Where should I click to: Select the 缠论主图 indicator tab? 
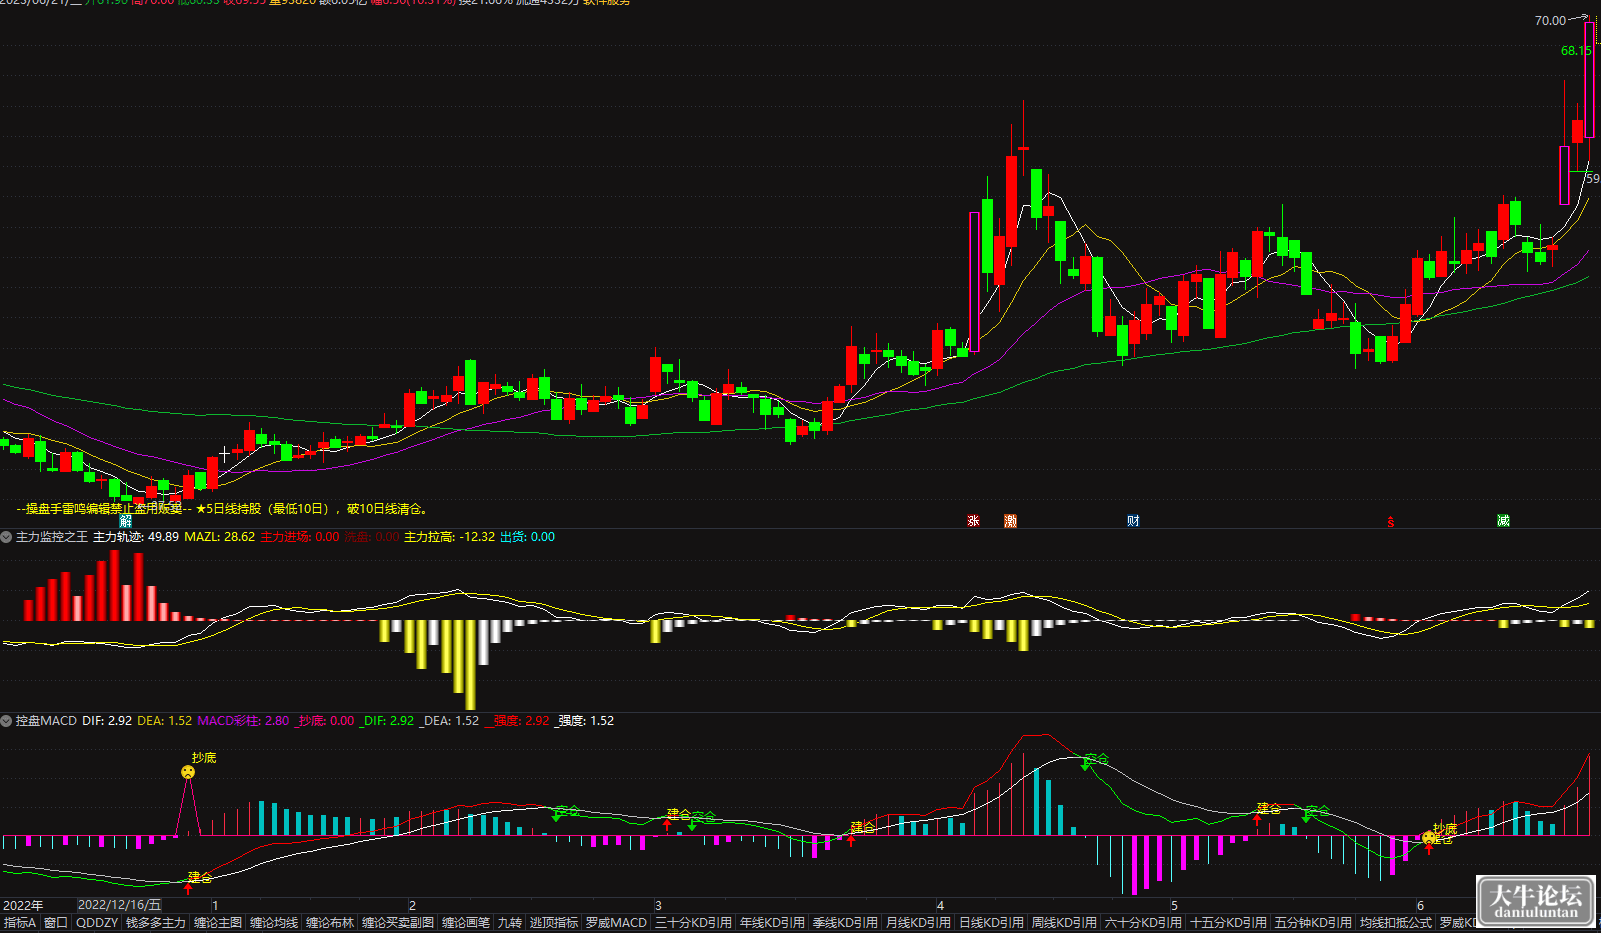coord(218,923)
